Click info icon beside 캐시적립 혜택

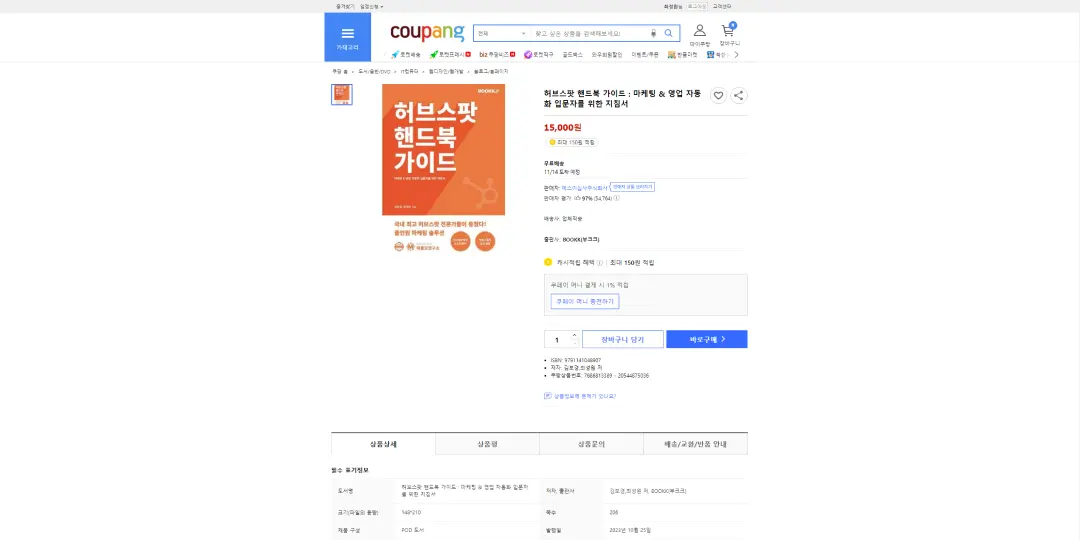click(600, 262)
